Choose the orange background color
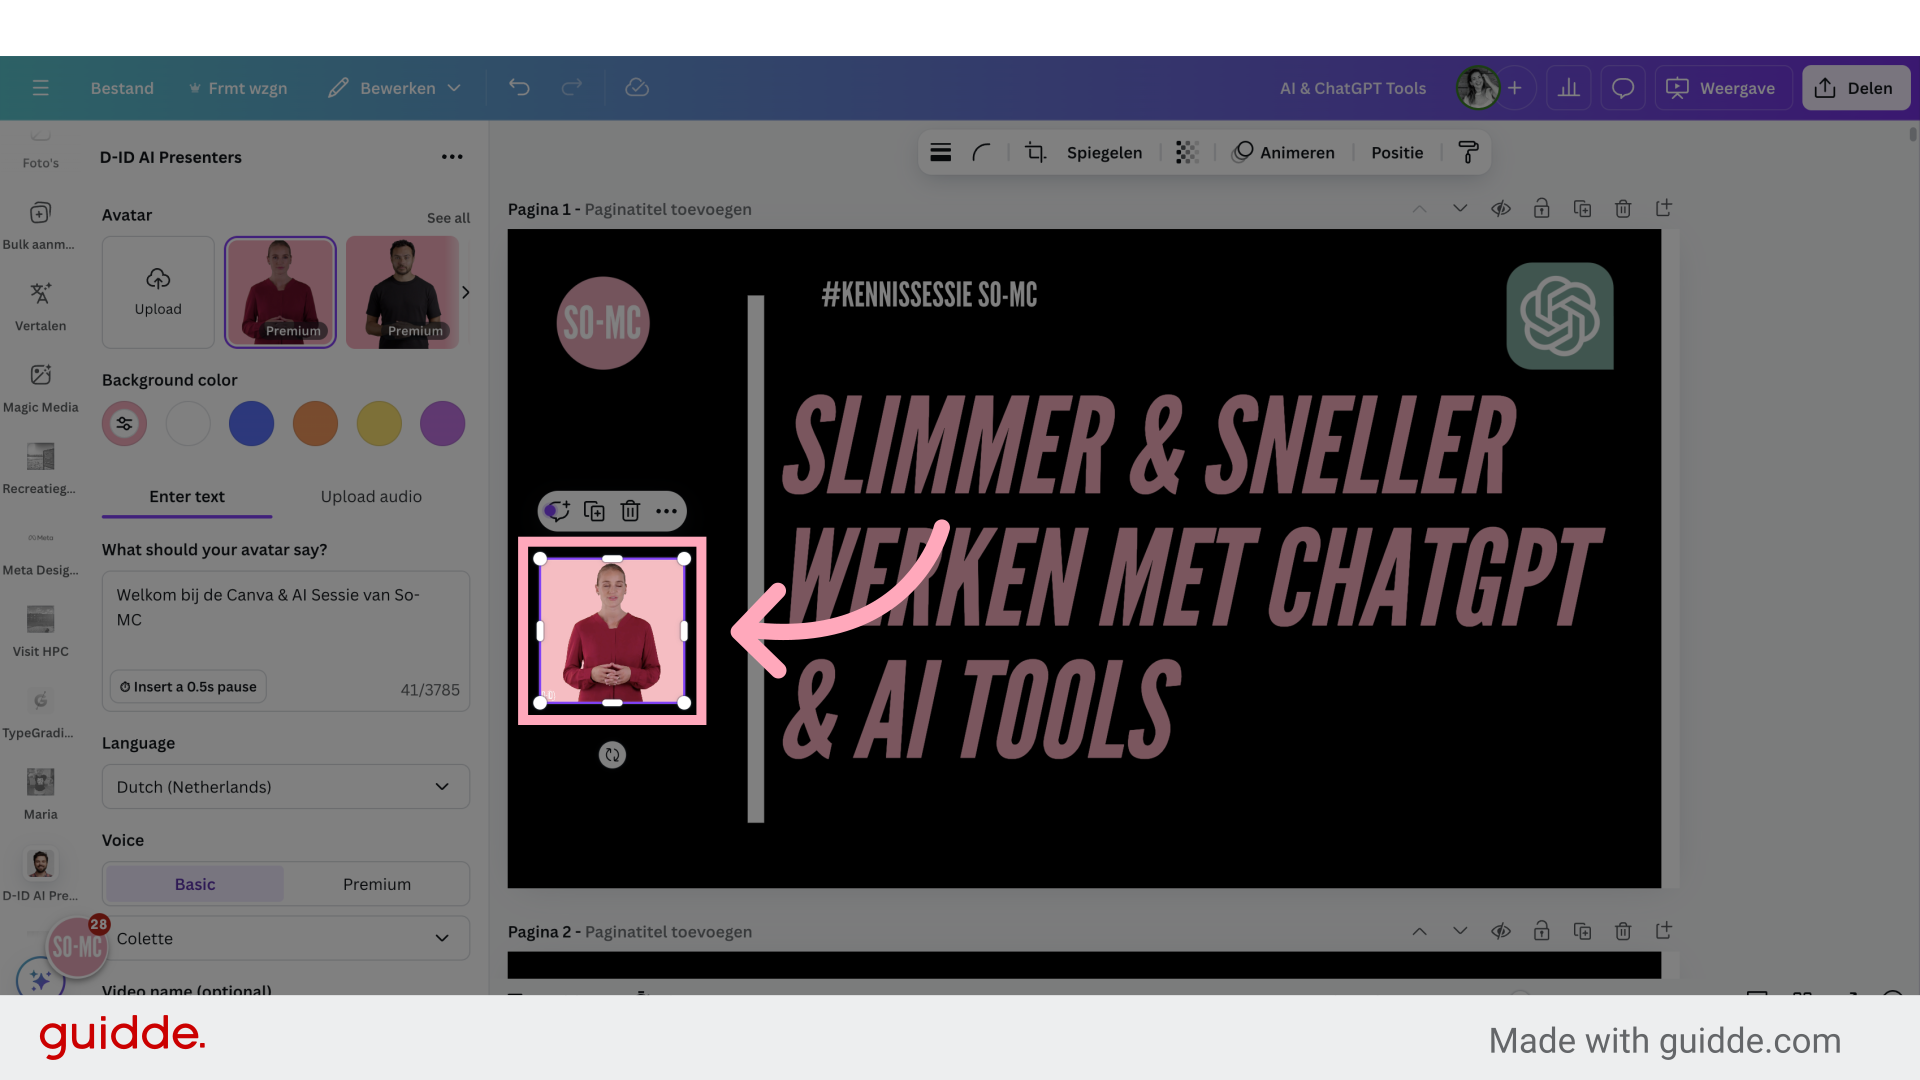 (315, 424)
